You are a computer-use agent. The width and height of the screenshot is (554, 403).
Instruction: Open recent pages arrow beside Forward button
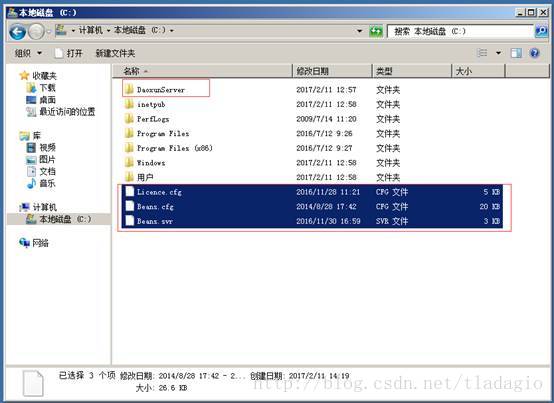click(49, 31)
